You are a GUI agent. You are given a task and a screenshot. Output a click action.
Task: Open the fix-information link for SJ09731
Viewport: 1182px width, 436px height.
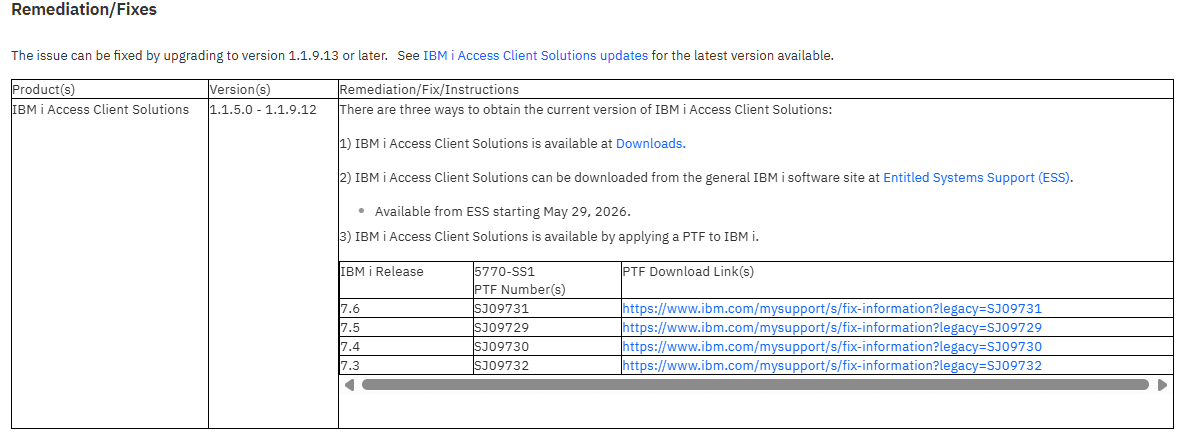click(831, 309)
